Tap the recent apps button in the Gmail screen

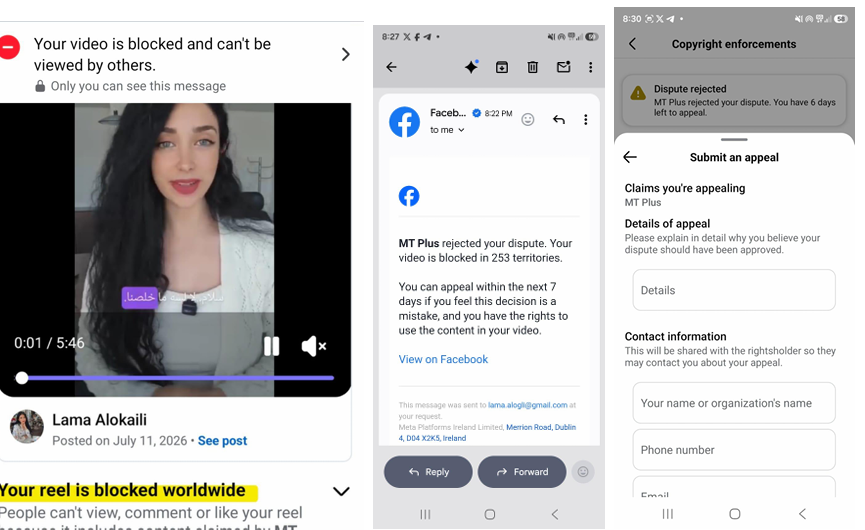[x=425, y=515]
